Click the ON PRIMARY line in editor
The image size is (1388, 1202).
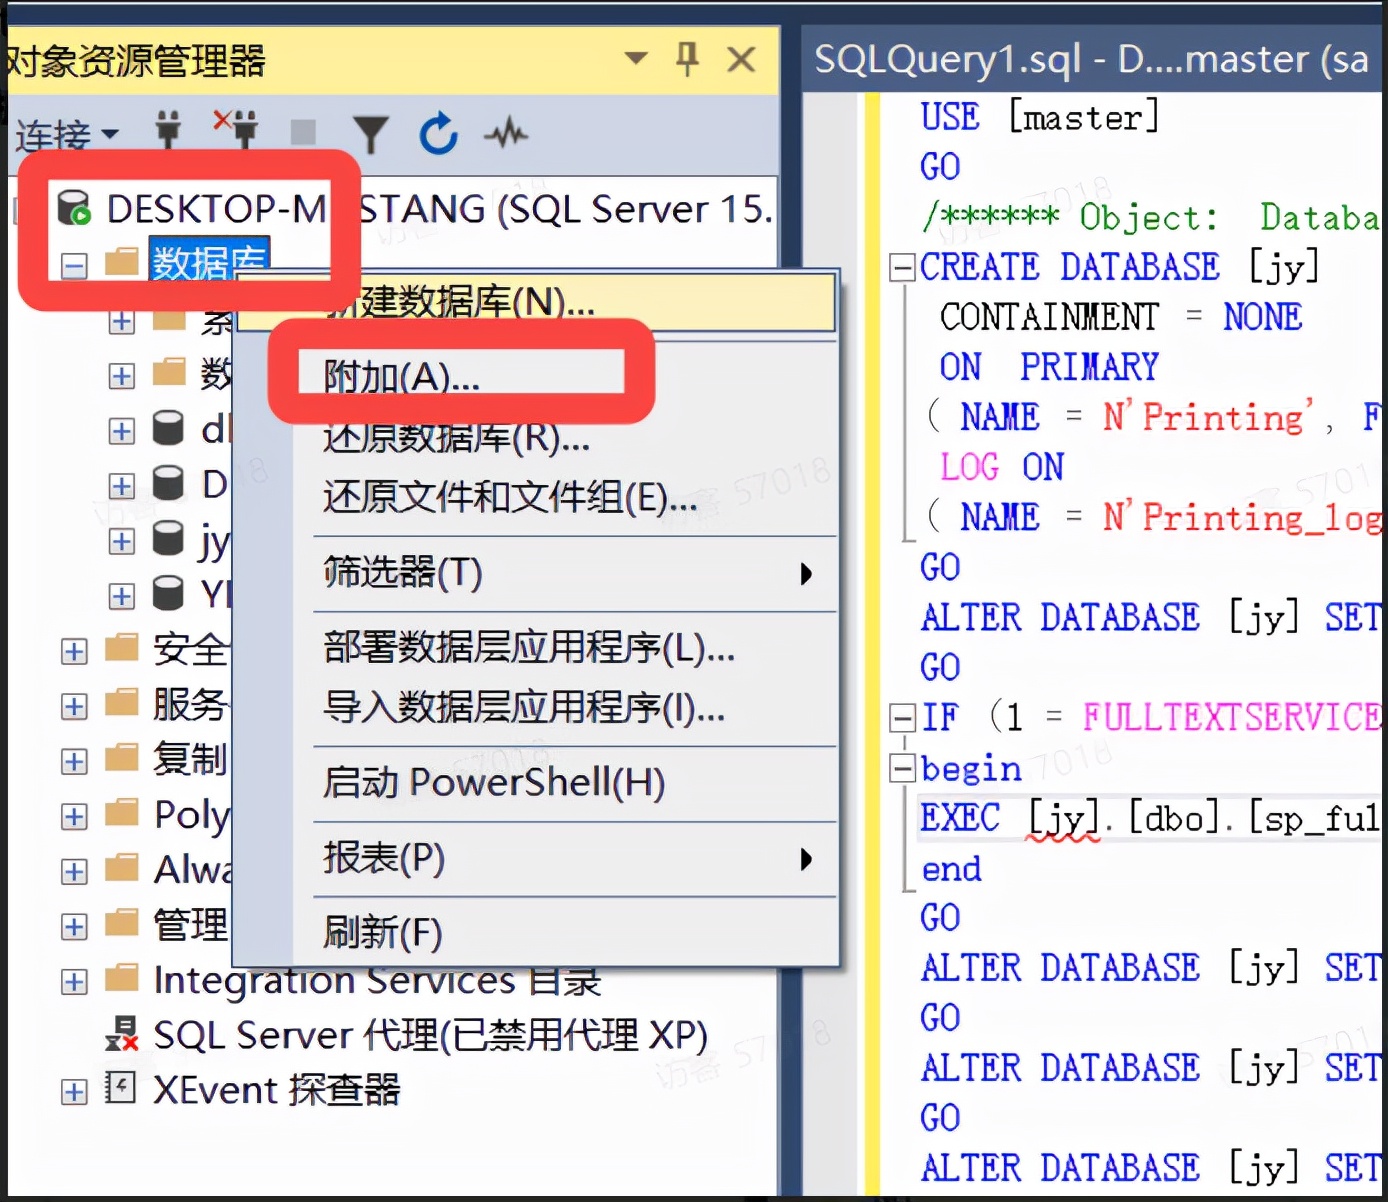(x=1049, y=367)
